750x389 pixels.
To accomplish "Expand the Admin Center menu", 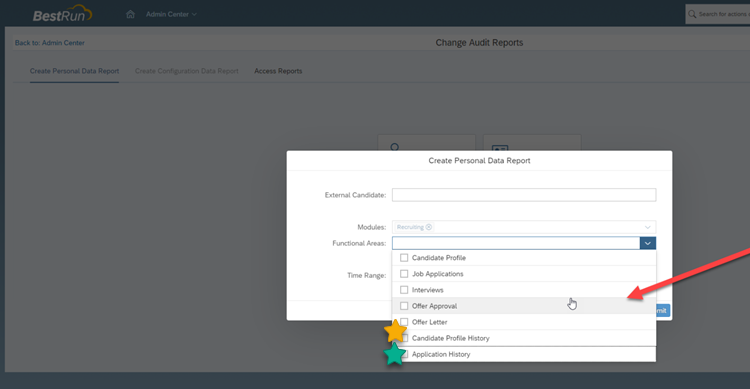I will pyautogui.click(x=171, y=14).
